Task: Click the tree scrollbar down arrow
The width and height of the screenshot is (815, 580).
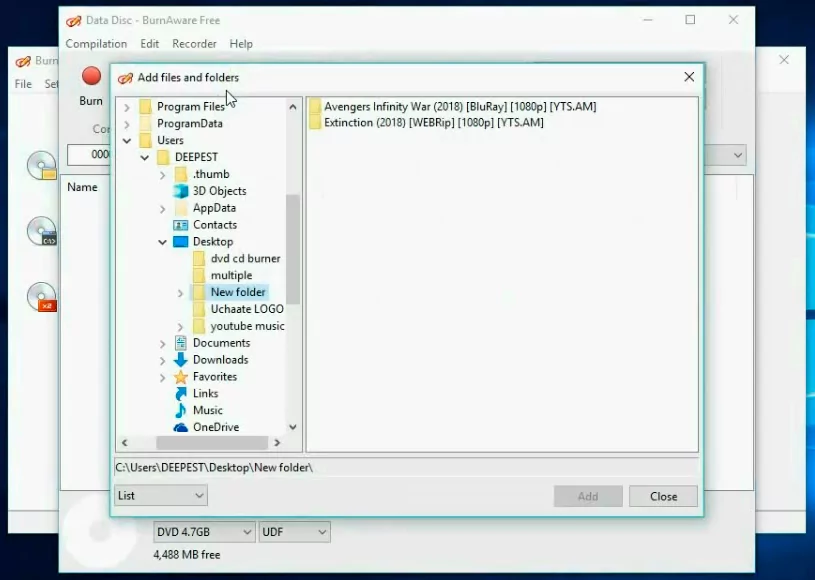Action: tap(293, 427)
